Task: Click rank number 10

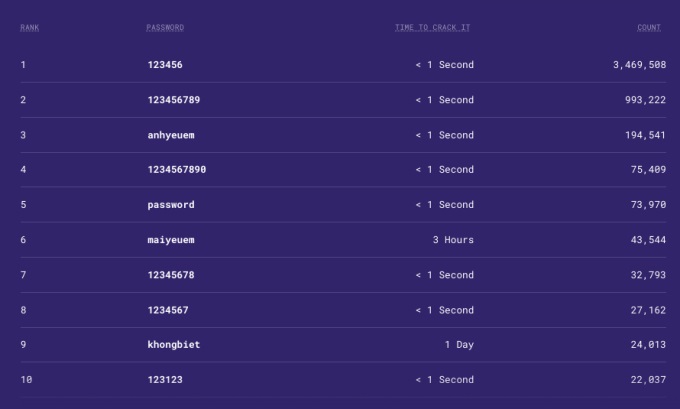Action: click(x=26, y=380)
